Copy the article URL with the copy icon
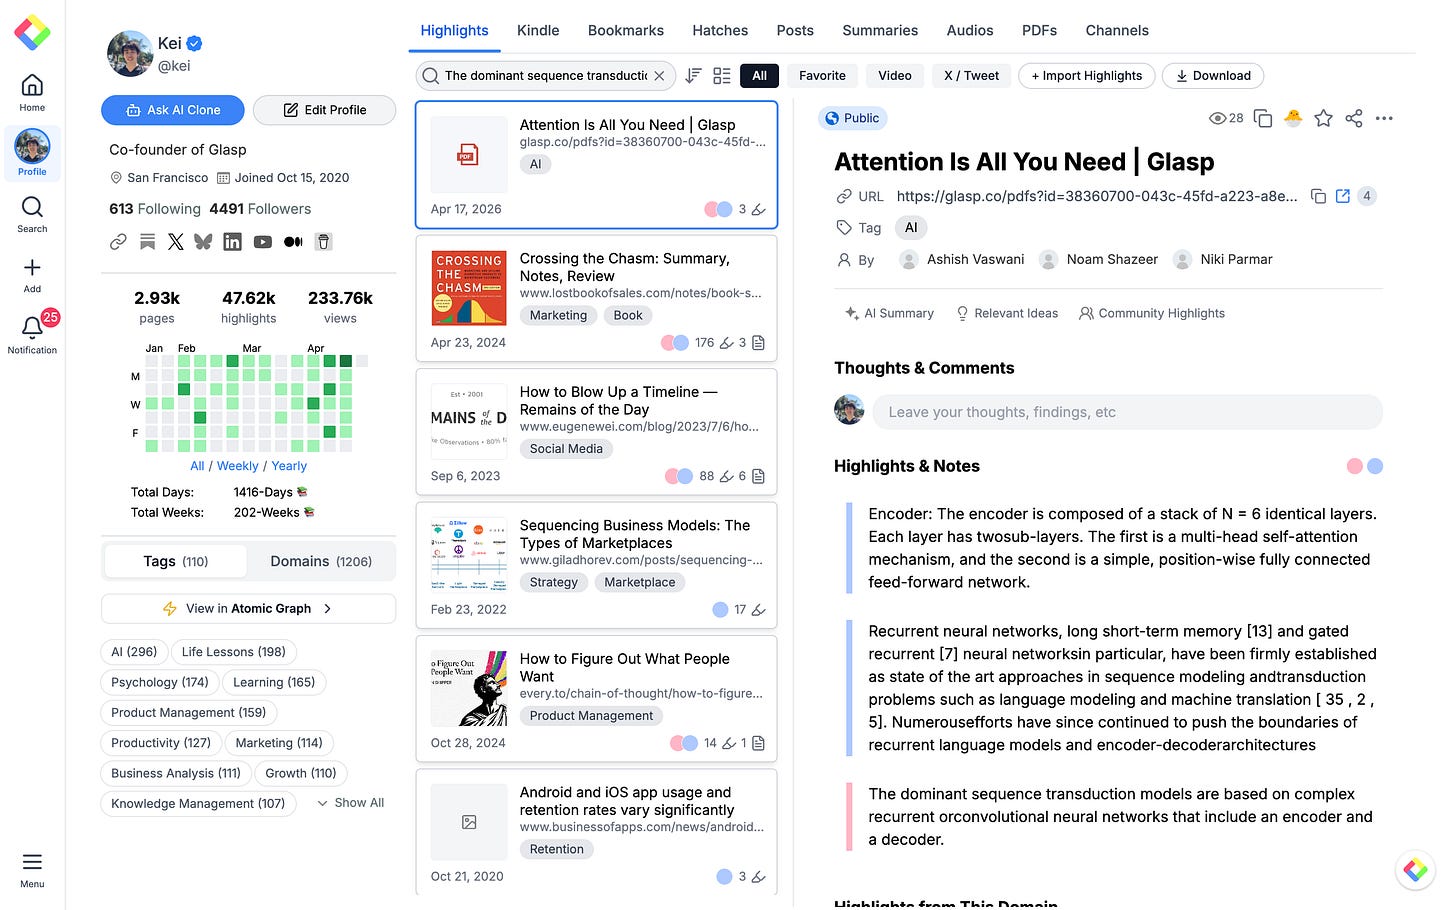This screenshot has height=910, width=1456. 1318,196
